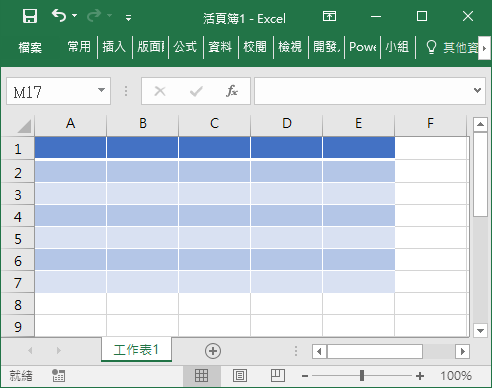Screen dimensions: 492x388
Task: Save the workbook with the floppy disk icon
Action: (x=30, y=16)
